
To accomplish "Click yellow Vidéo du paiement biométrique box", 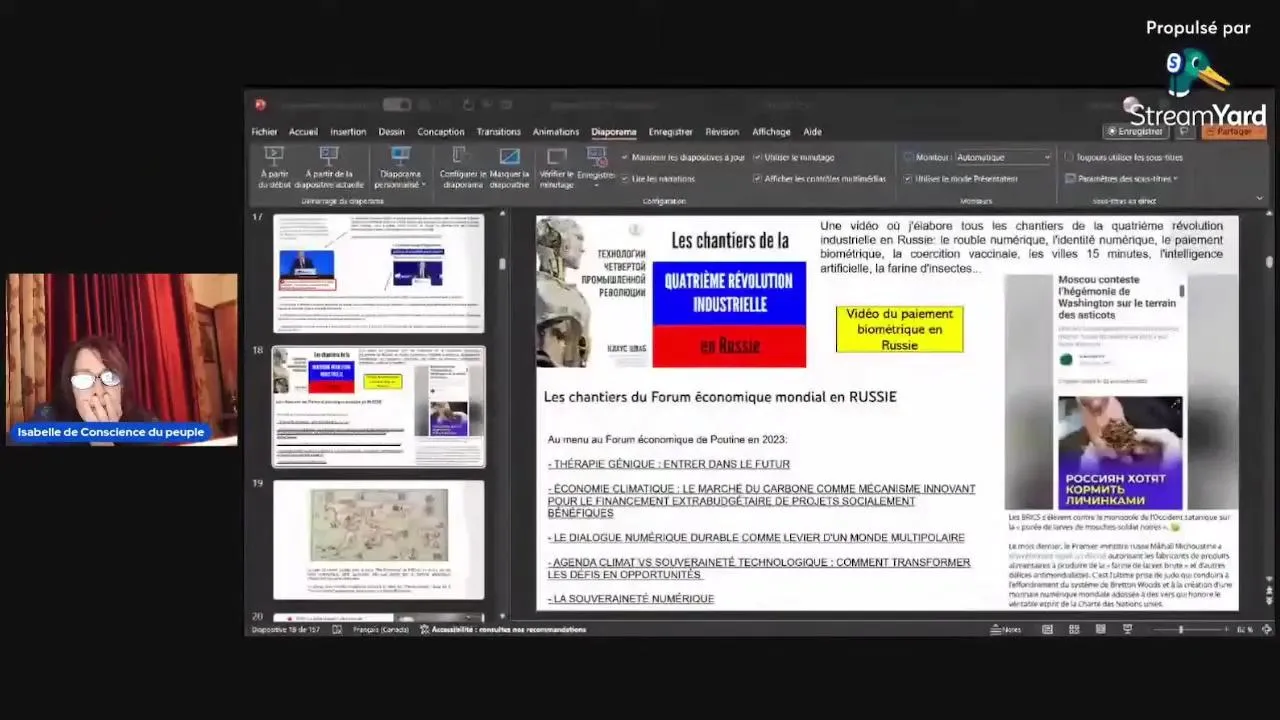I will (899, 329).
